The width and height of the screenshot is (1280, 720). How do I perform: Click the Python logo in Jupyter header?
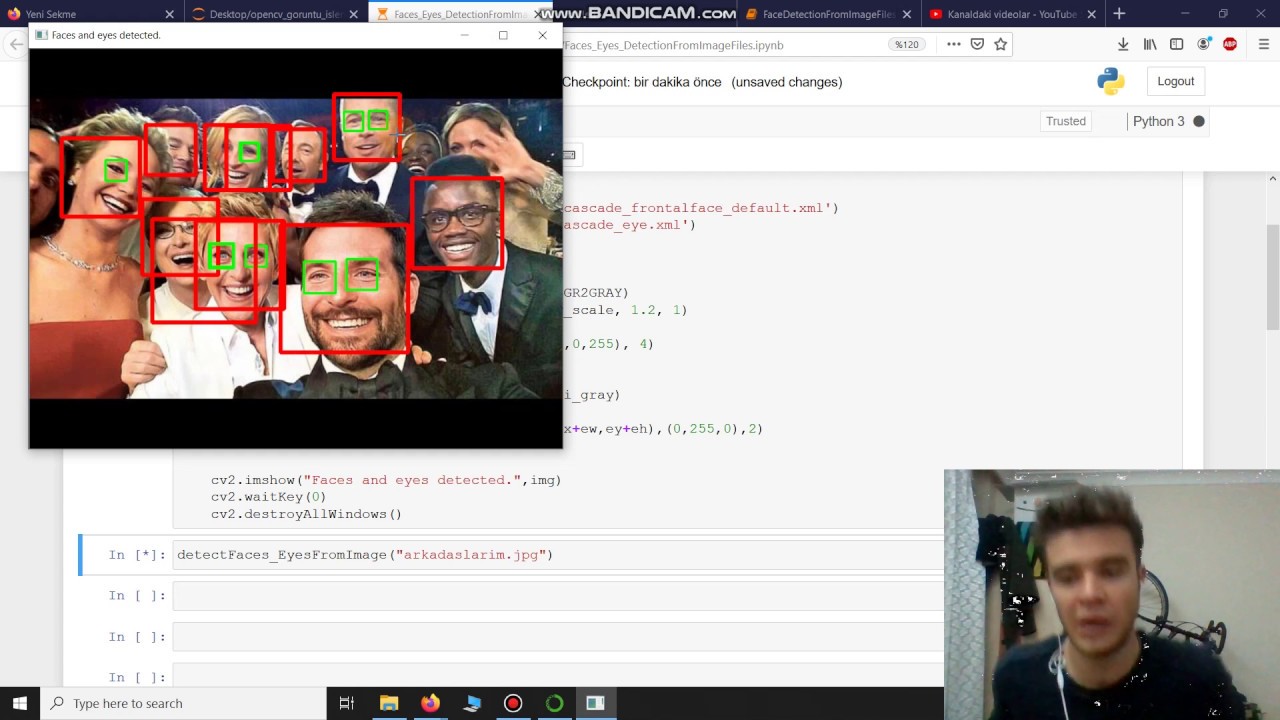point(1111,81)
